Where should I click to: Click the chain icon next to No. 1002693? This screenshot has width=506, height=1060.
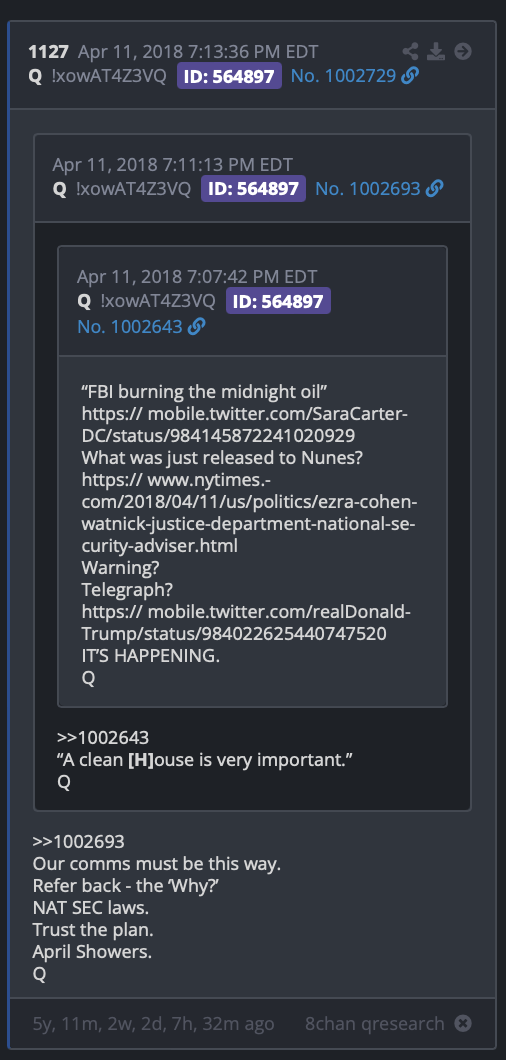pyautogui.click(x=435, y=189)
